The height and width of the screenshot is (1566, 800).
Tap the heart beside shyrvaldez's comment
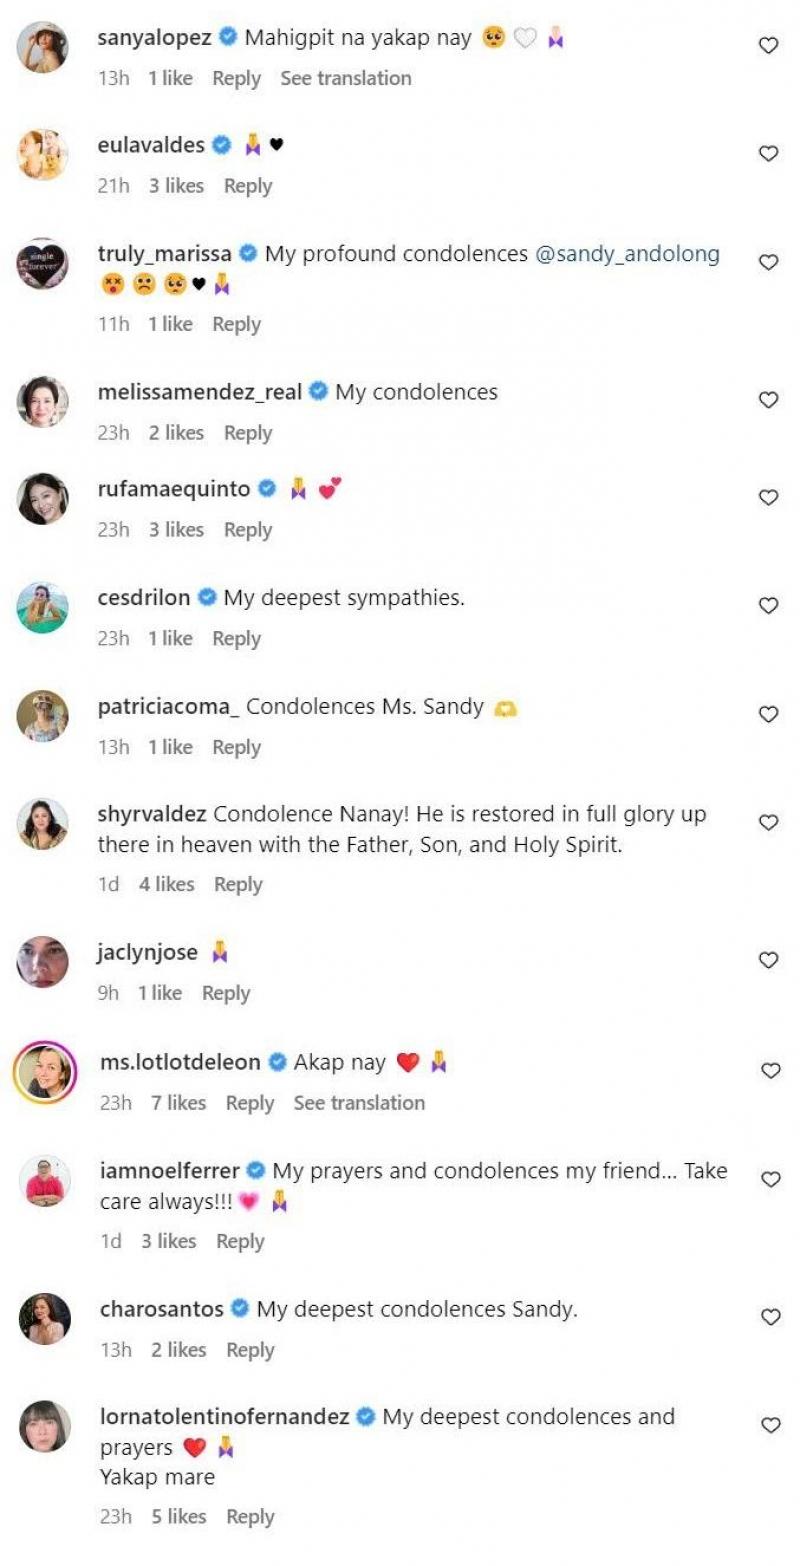(768, 822)
